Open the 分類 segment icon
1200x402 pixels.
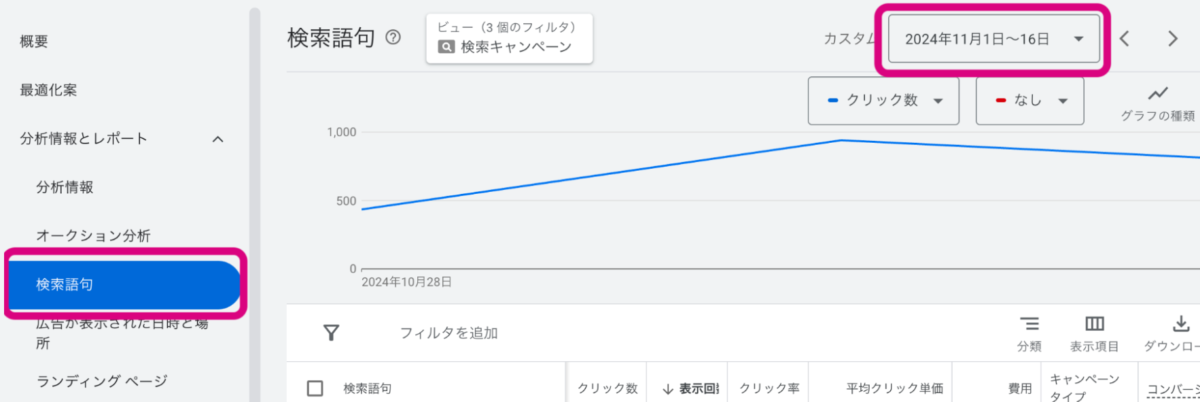click(1029, 324)
